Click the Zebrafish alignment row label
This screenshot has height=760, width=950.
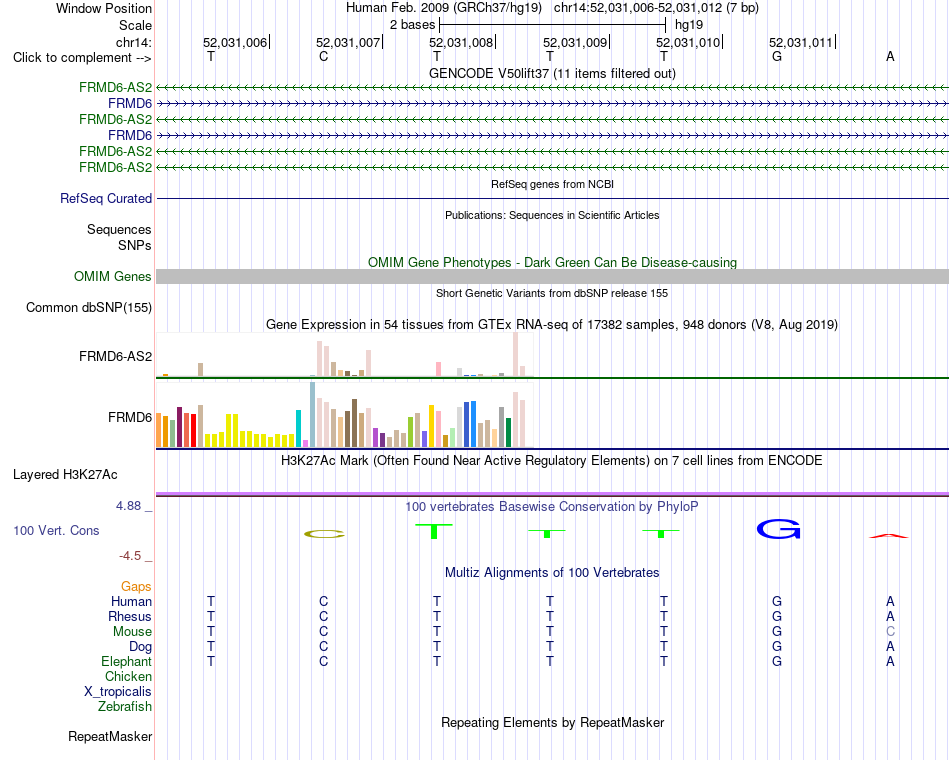pos(125,706)
